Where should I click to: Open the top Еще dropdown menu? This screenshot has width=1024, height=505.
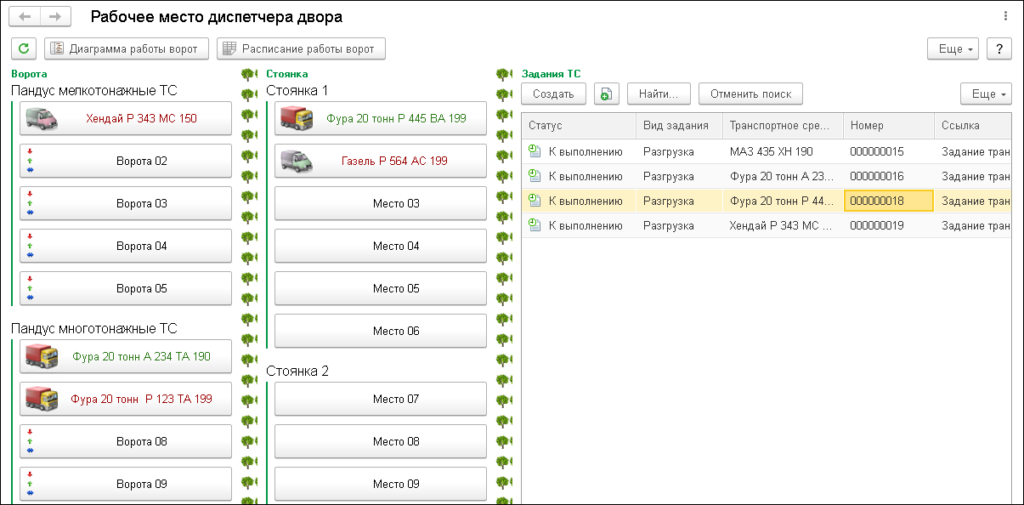[953, 49]
